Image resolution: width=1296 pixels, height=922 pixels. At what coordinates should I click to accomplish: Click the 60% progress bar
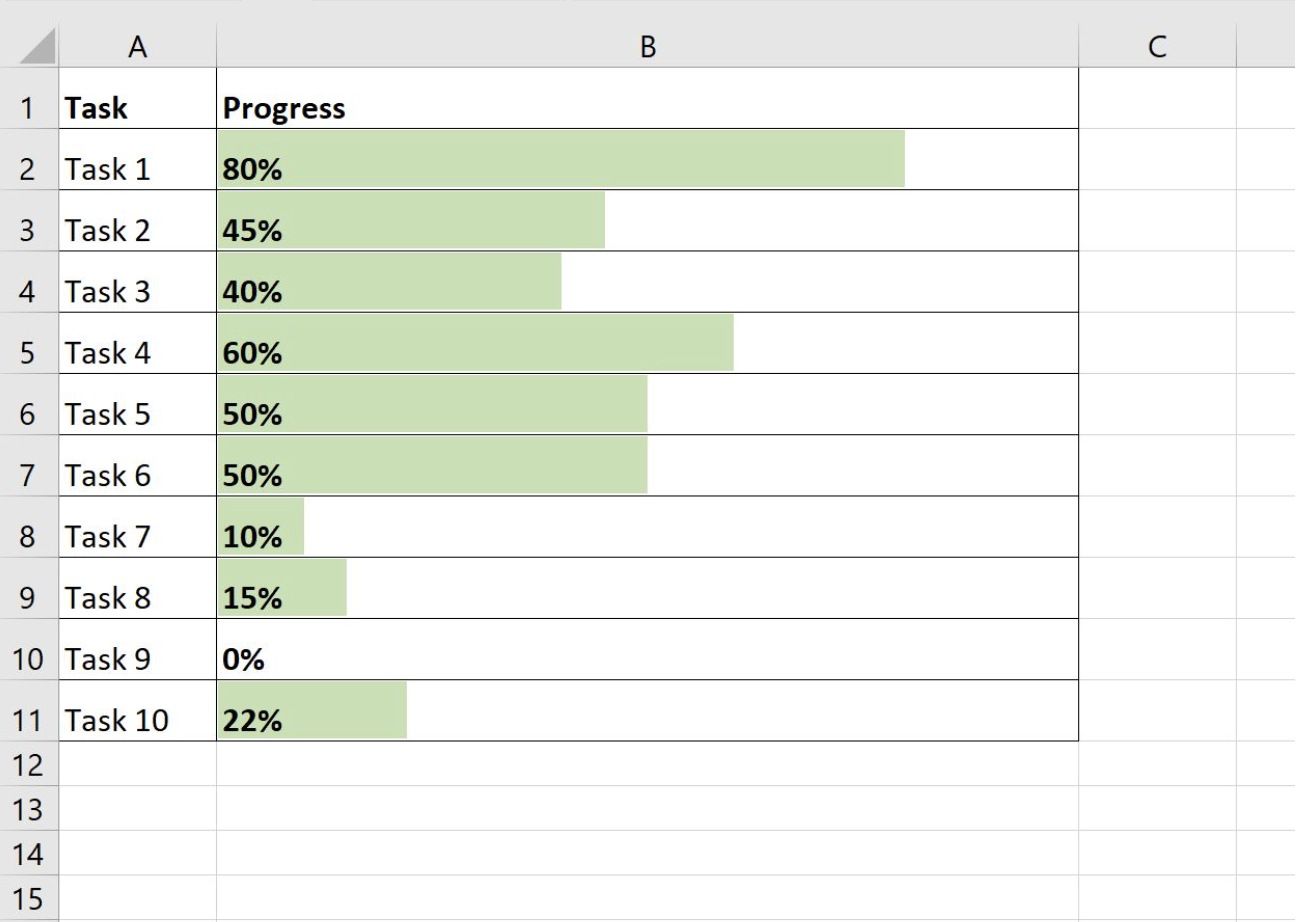(x=475, y=343)
